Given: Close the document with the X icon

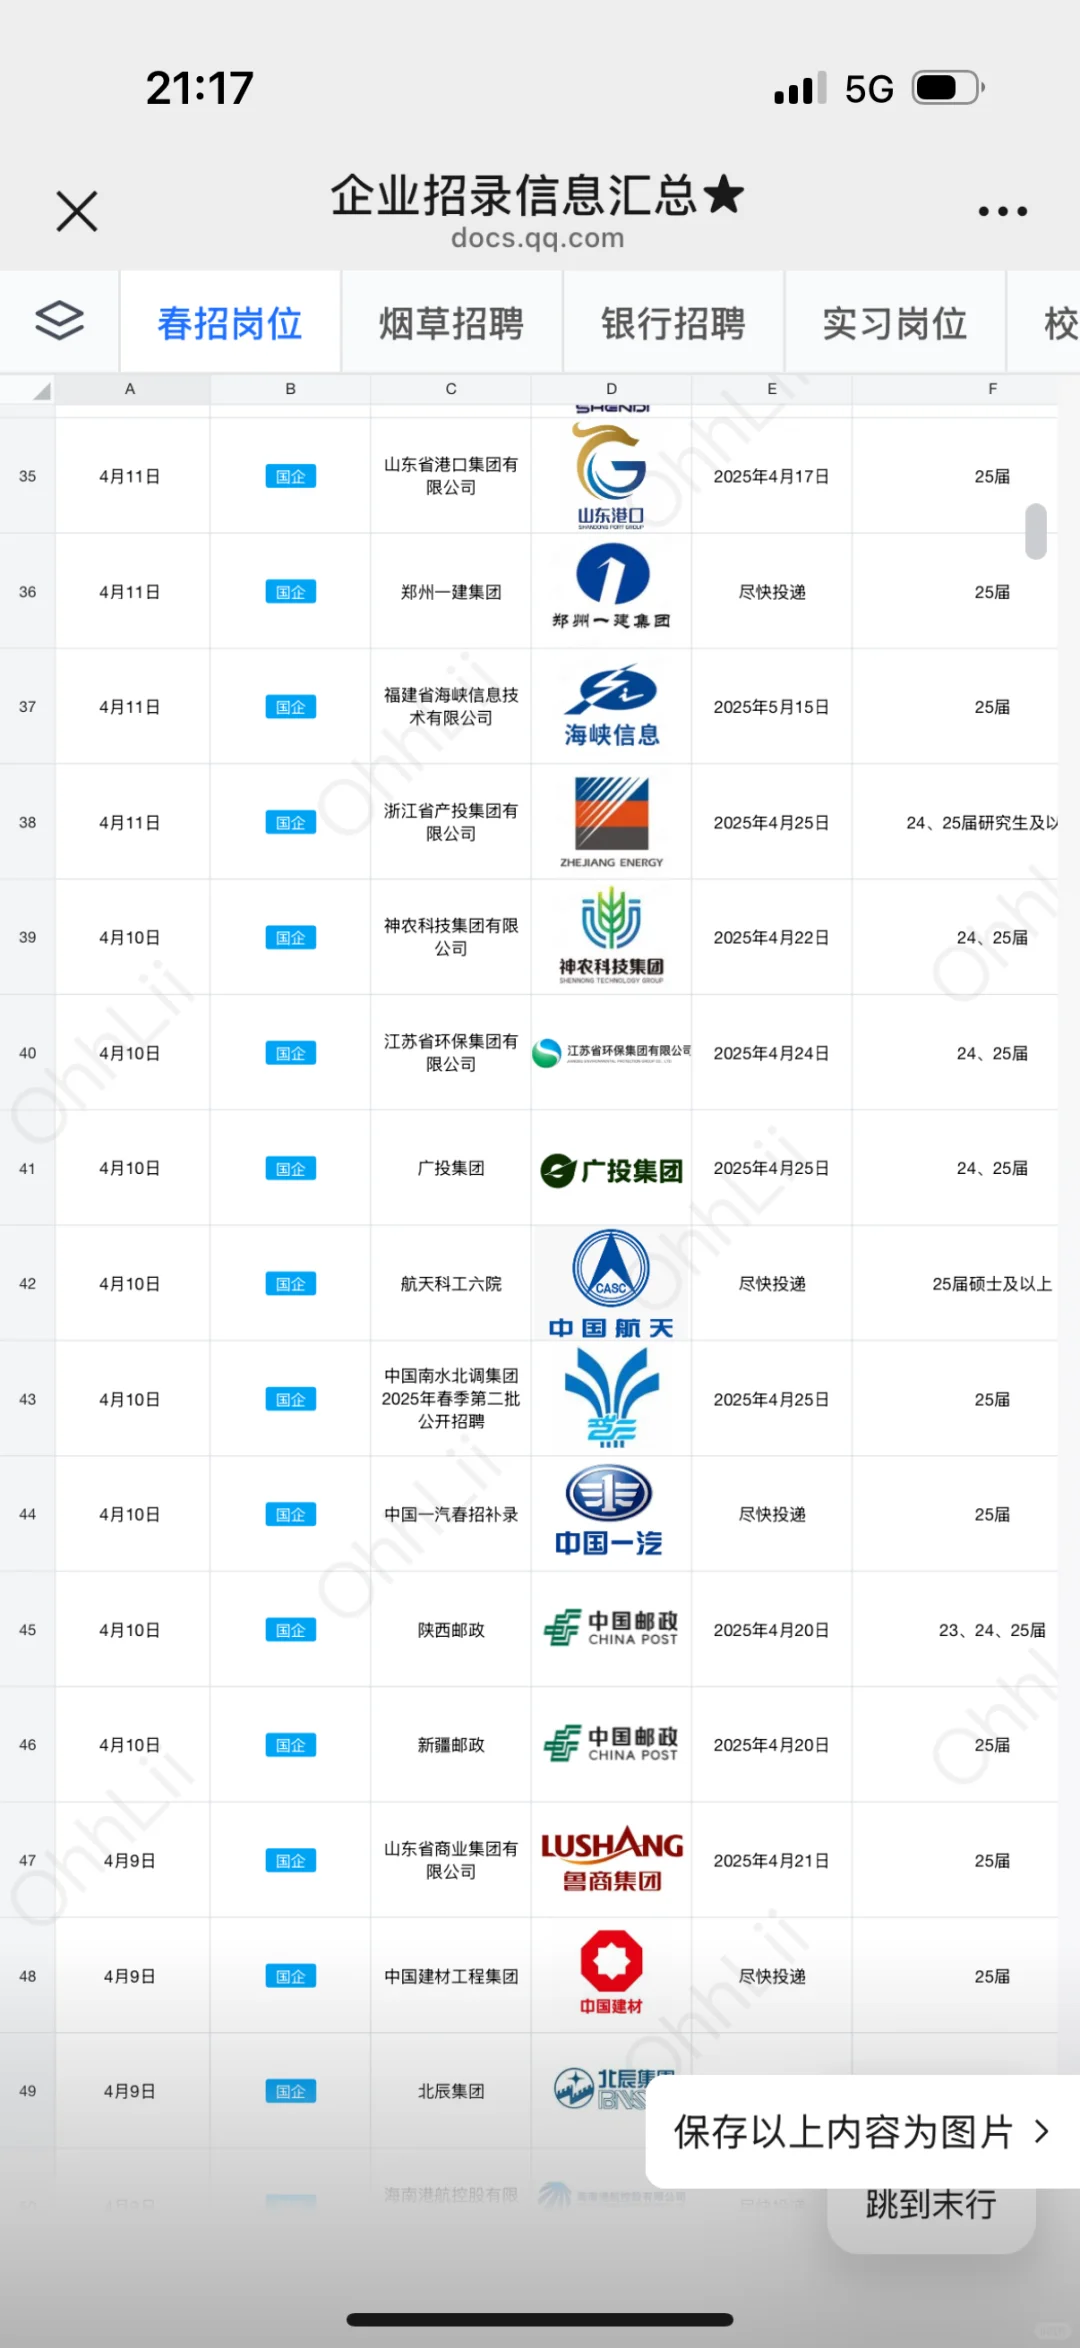Looking at the screenshot, I should [x=77, y=211].
